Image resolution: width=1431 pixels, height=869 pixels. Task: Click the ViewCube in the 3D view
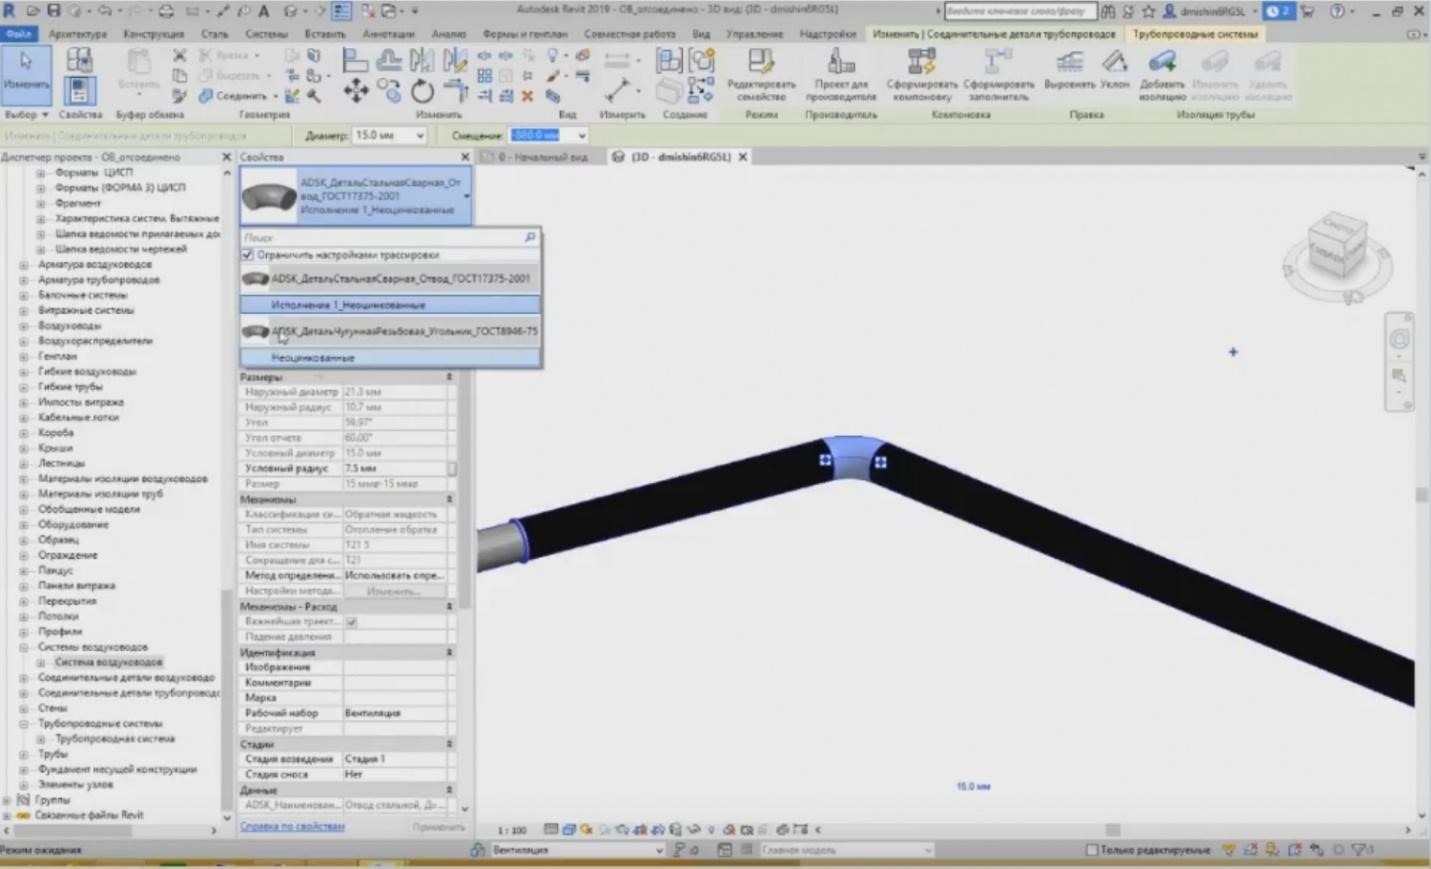[x=1337, y=244]
